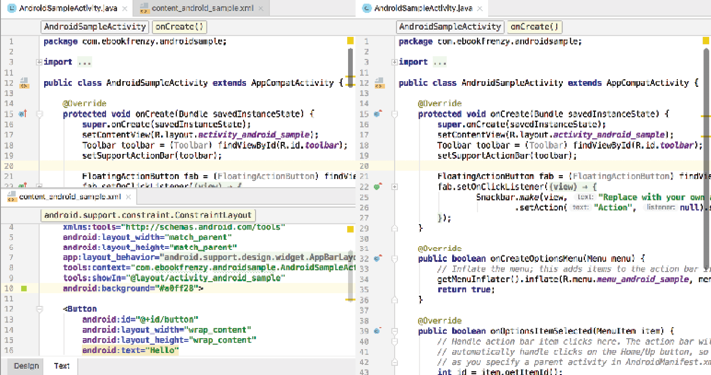Select the Text tab at bottom
Image resolution: width=711 pixels, height=375 pixels.
62,366
